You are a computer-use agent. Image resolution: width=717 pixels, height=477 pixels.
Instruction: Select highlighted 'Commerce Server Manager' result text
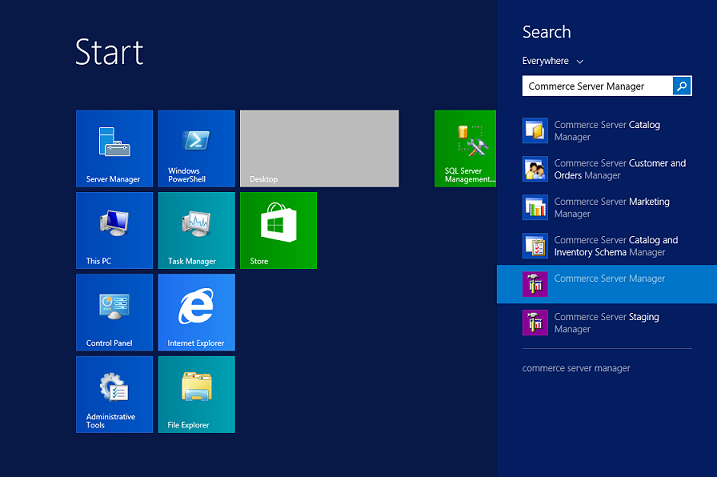click(x=610, y=279)
